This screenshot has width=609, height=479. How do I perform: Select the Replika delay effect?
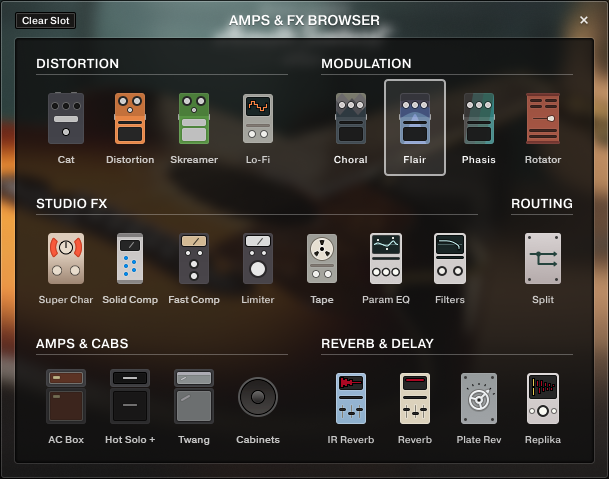click(543, 398)
